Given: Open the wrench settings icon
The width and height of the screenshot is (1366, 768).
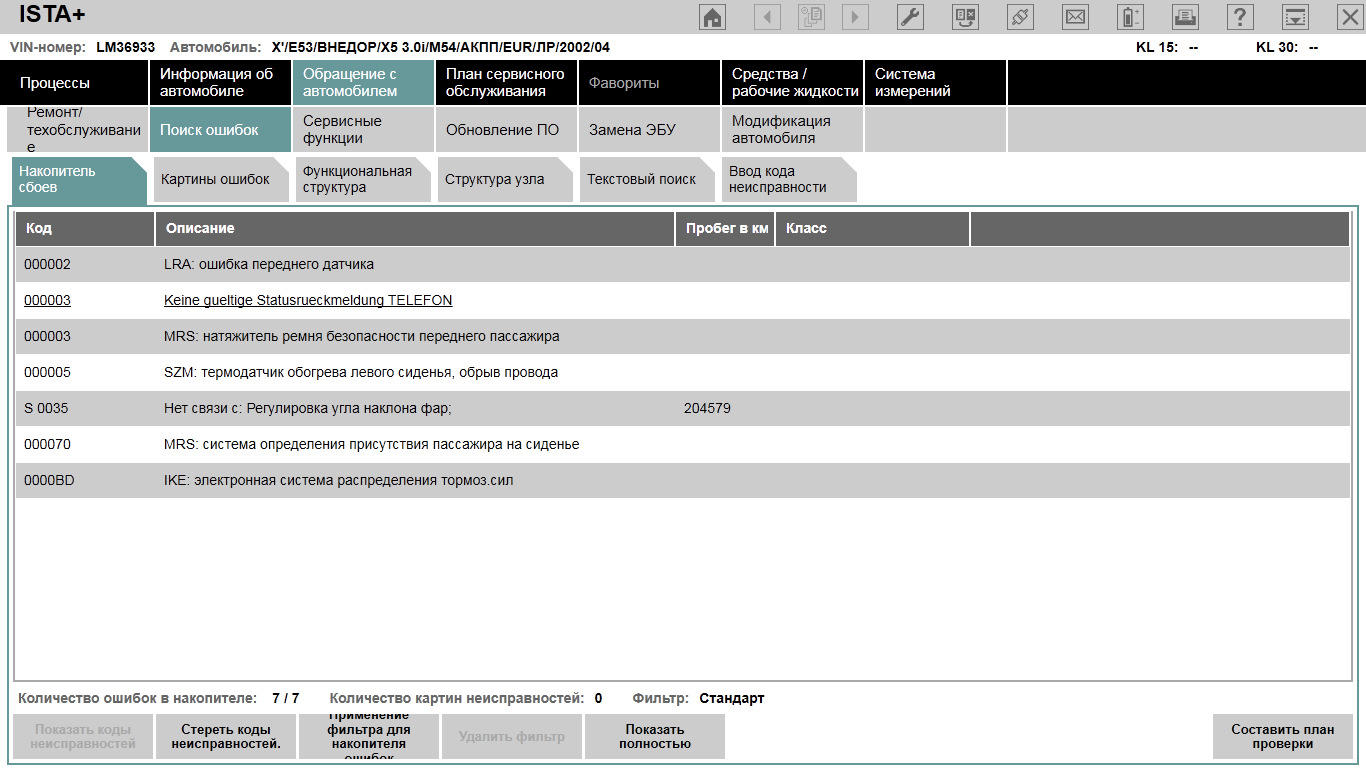Looking at the screenshot, I should (910, 17).
